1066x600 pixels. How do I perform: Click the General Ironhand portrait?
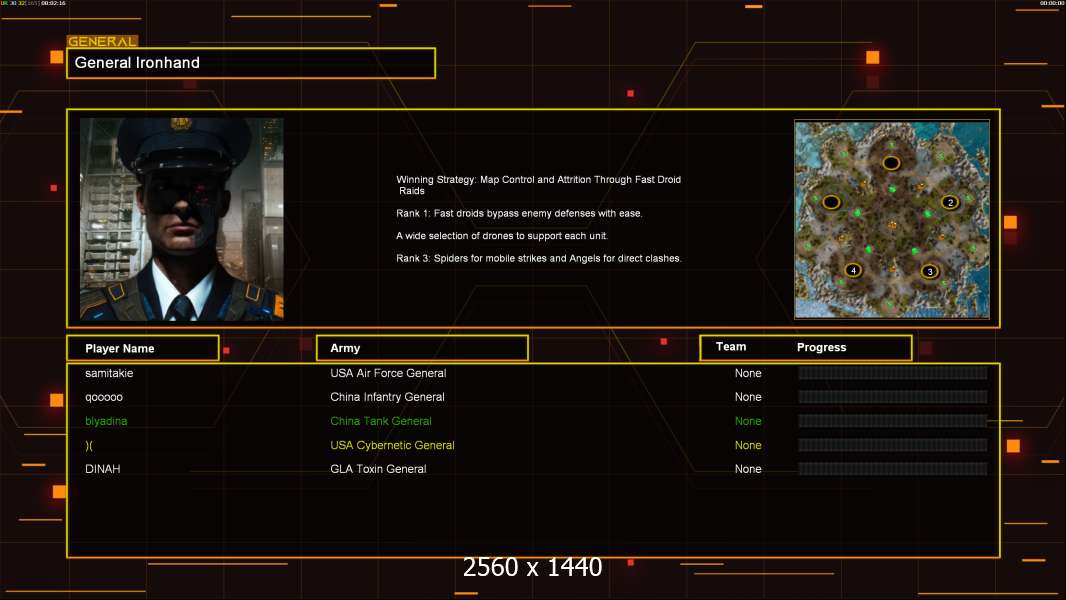coord(181,219)
